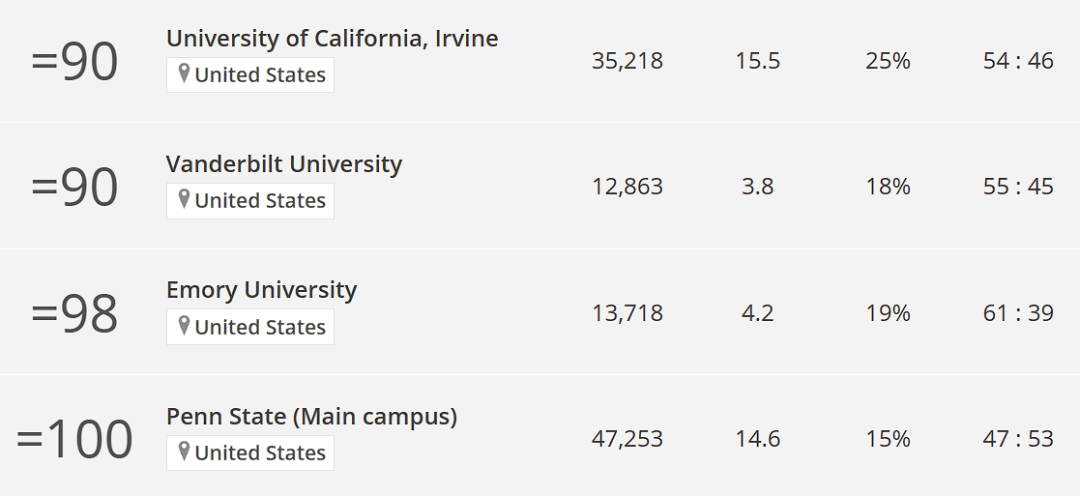Click United States tag below UC Irvine
1080x496 pixels.
pyautogui.click(x=250, y=74)
